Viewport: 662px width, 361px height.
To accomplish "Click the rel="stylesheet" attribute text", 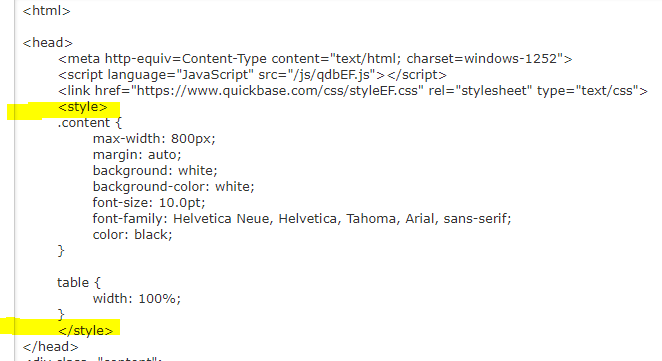I will pos(478,91).
